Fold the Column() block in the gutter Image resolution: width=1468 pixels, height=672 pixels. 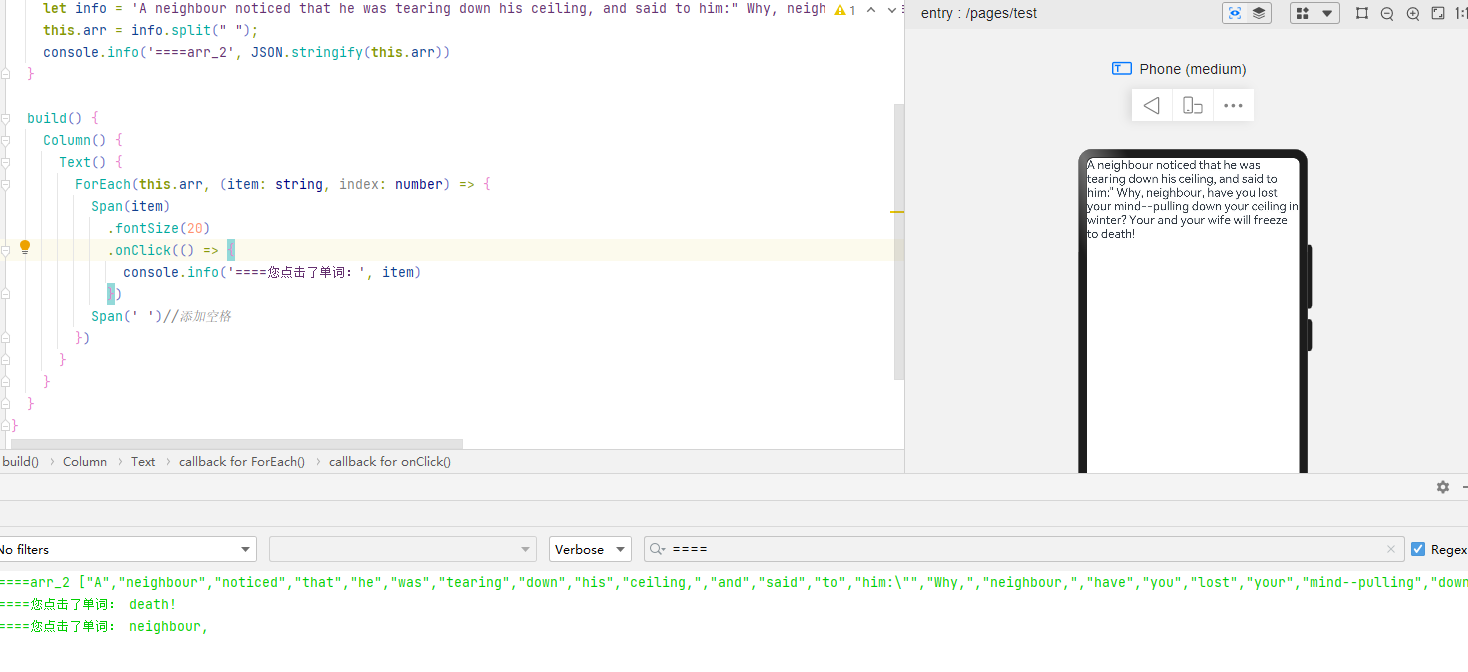(6, 140)
